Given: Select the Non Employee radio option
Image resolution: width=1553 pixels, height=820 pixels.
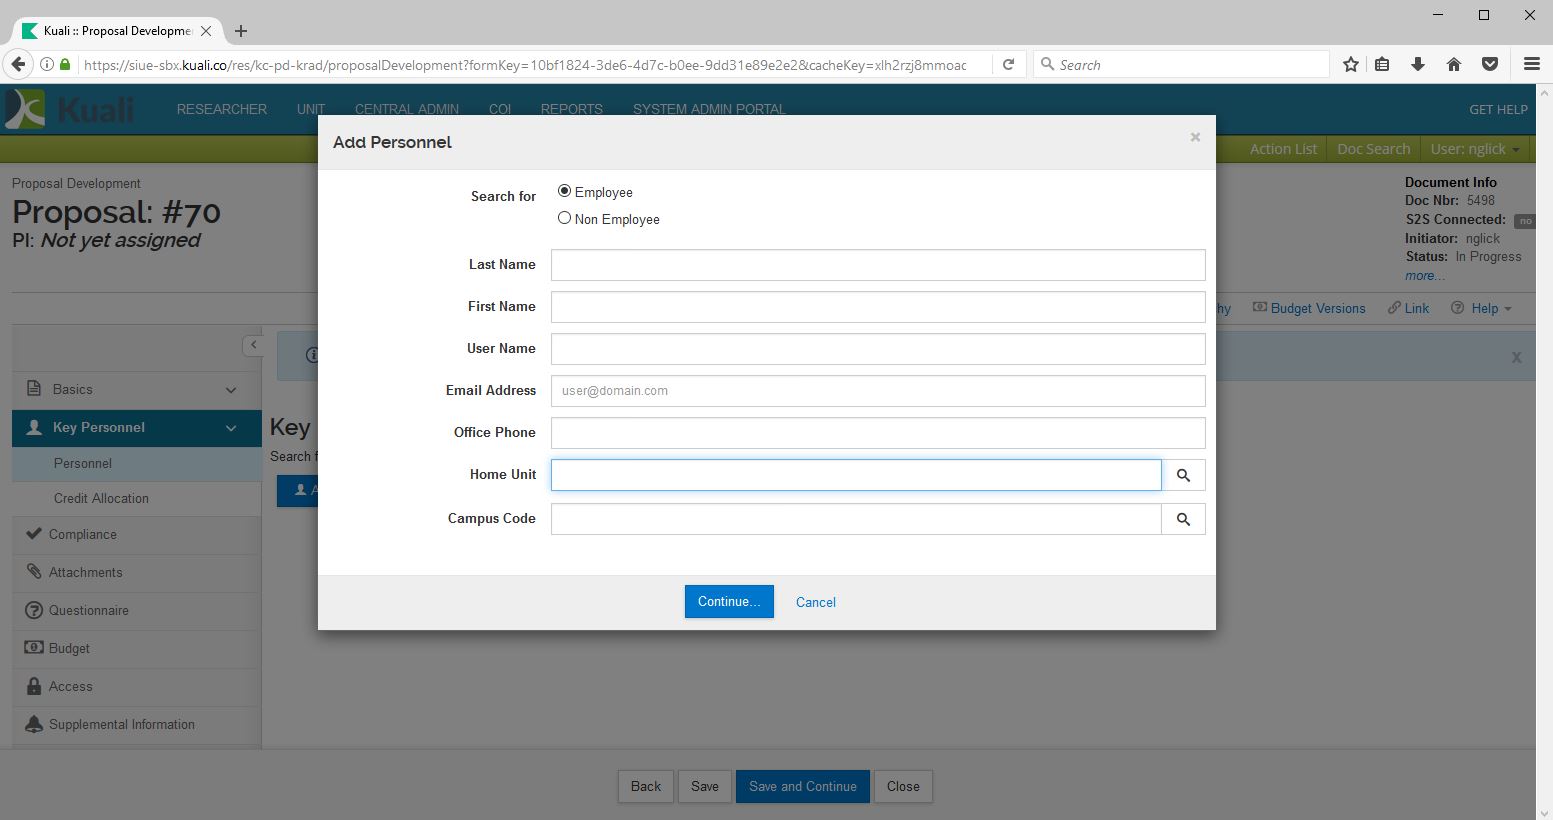Looking at the screenshot, I should click(565, 218).
